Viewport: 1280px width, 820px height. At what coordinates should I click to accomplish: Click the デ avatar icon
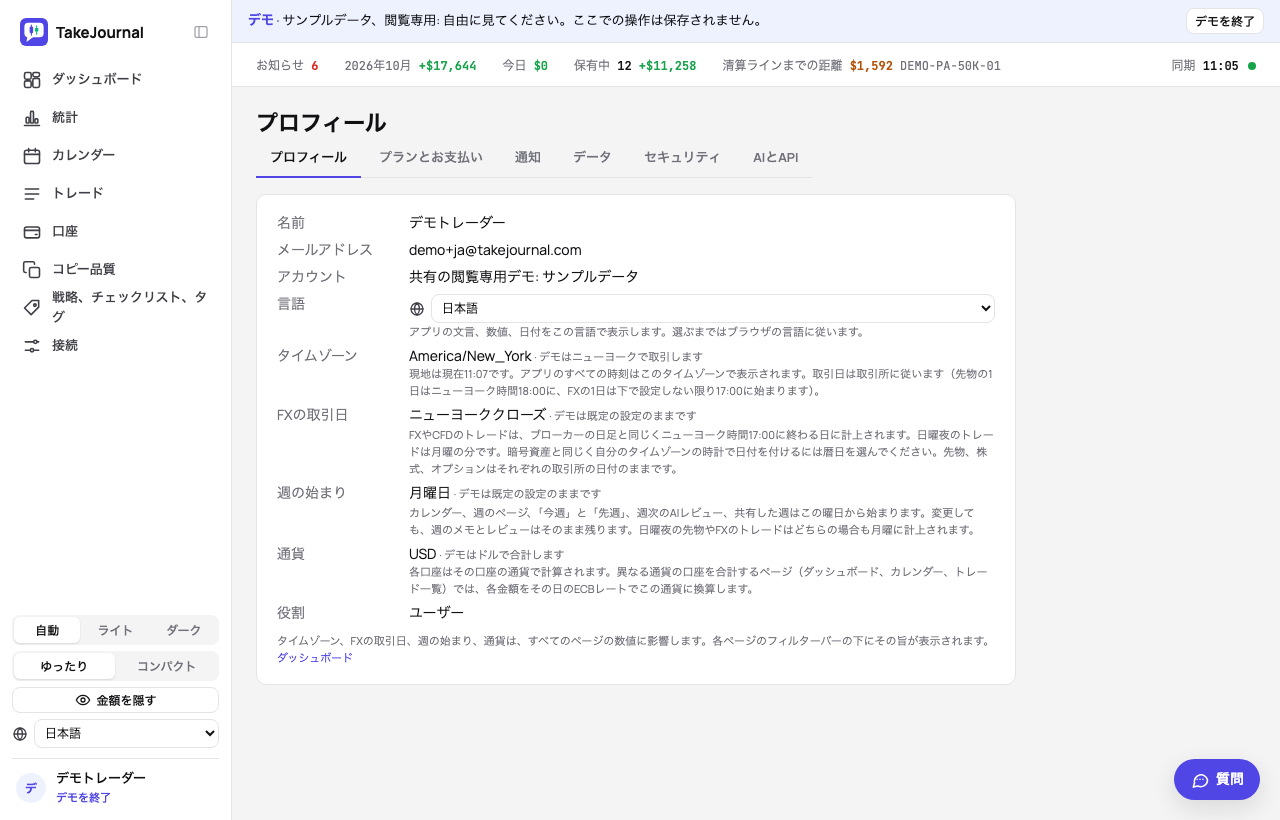tap(31, 787)
